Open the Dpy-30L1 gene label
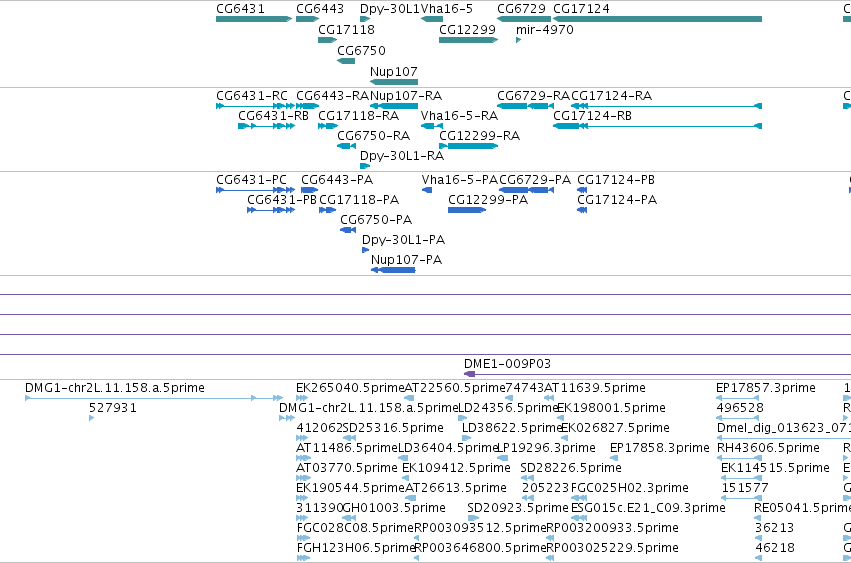The height and width of the screenshot is (563, 851). point(390,9)
